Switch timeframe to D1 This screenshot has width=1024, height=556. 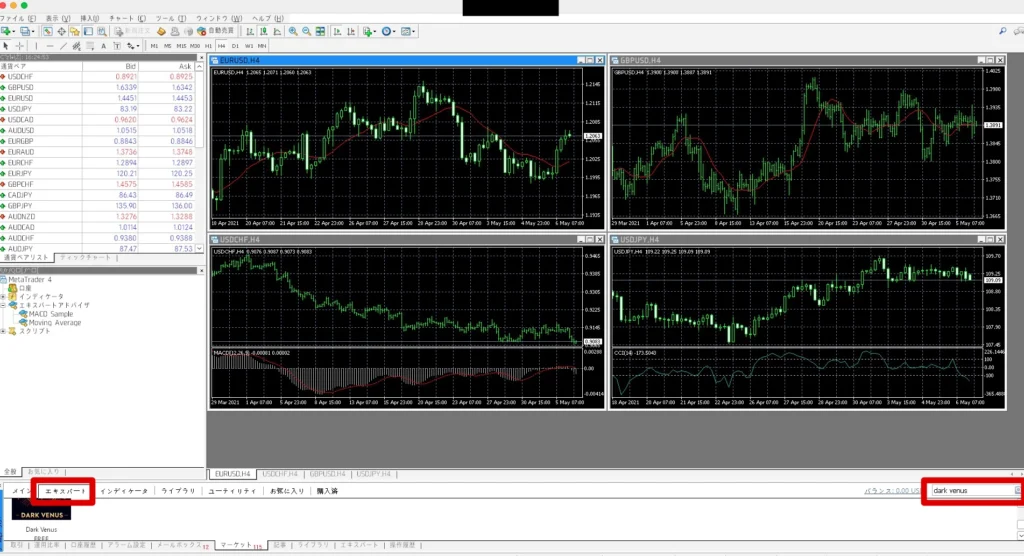click(x=235, y=46)
